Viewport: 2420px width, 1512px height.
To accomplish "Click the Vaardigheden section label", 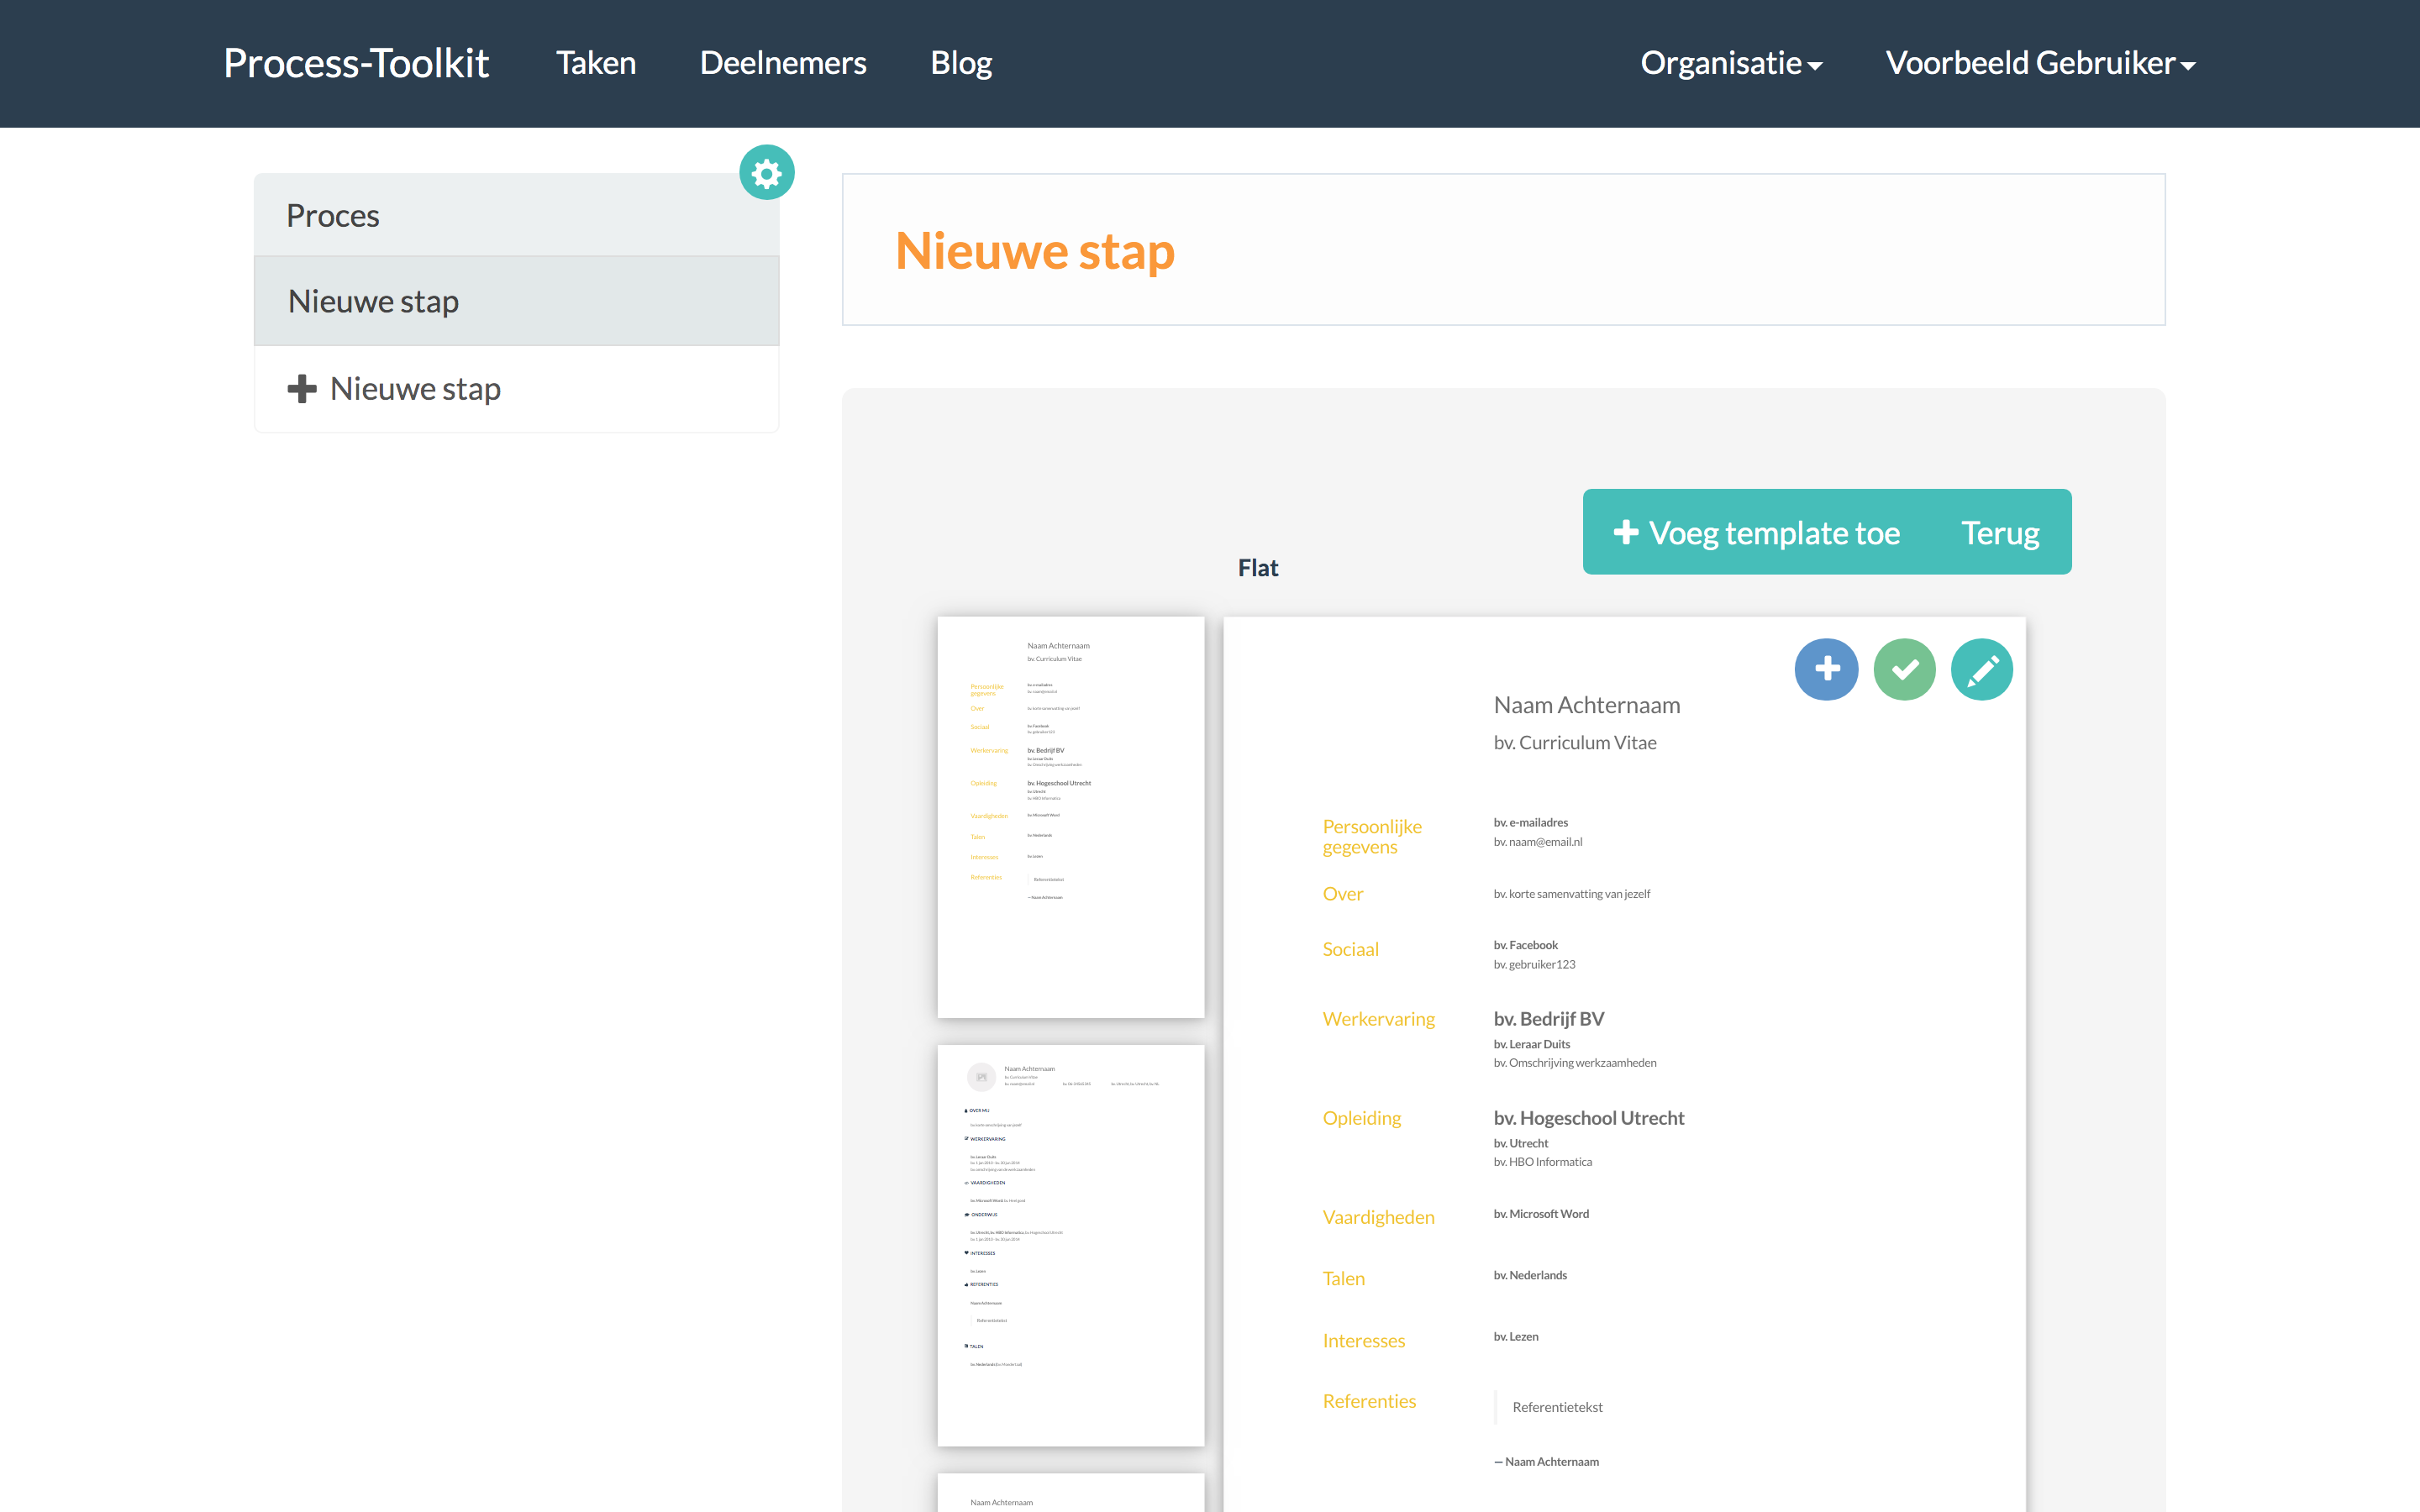I will pos(1378,1217).
